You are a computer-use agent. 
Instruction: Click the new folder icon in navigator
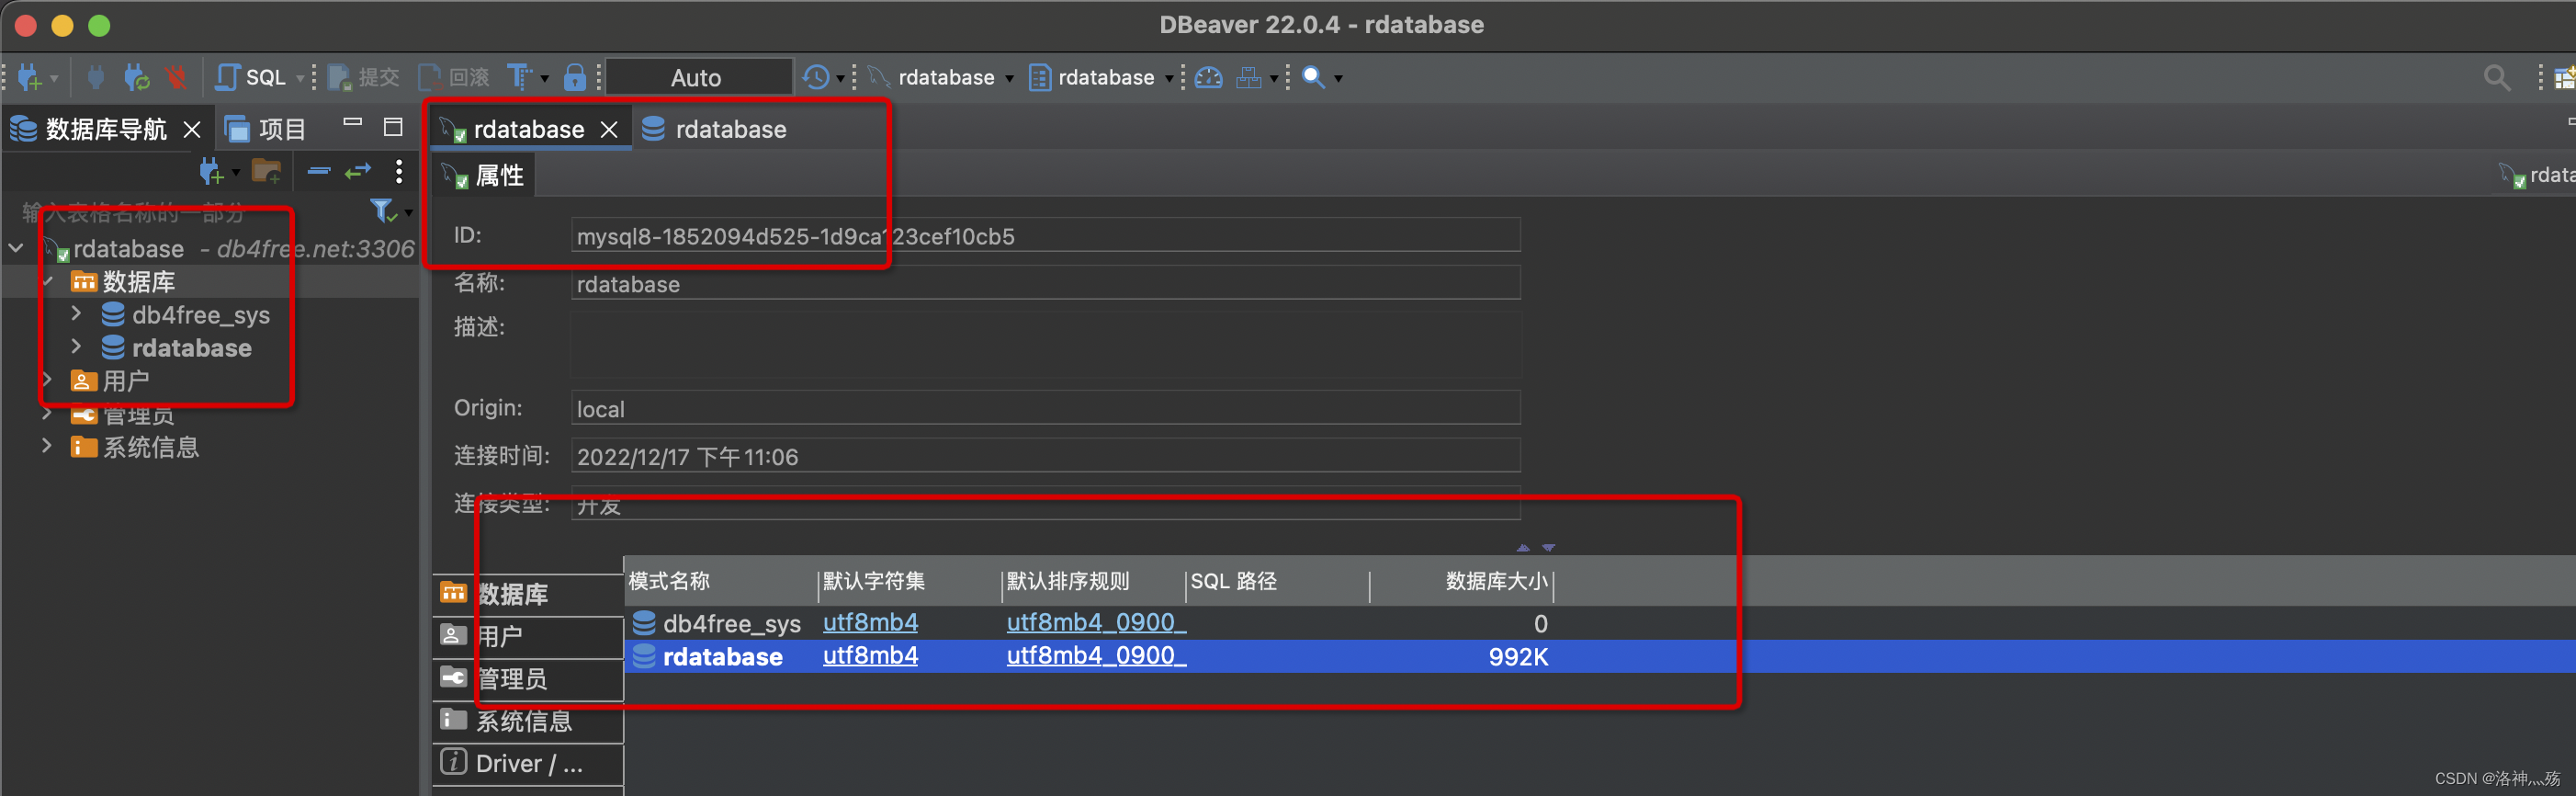[x=266, y=172]
